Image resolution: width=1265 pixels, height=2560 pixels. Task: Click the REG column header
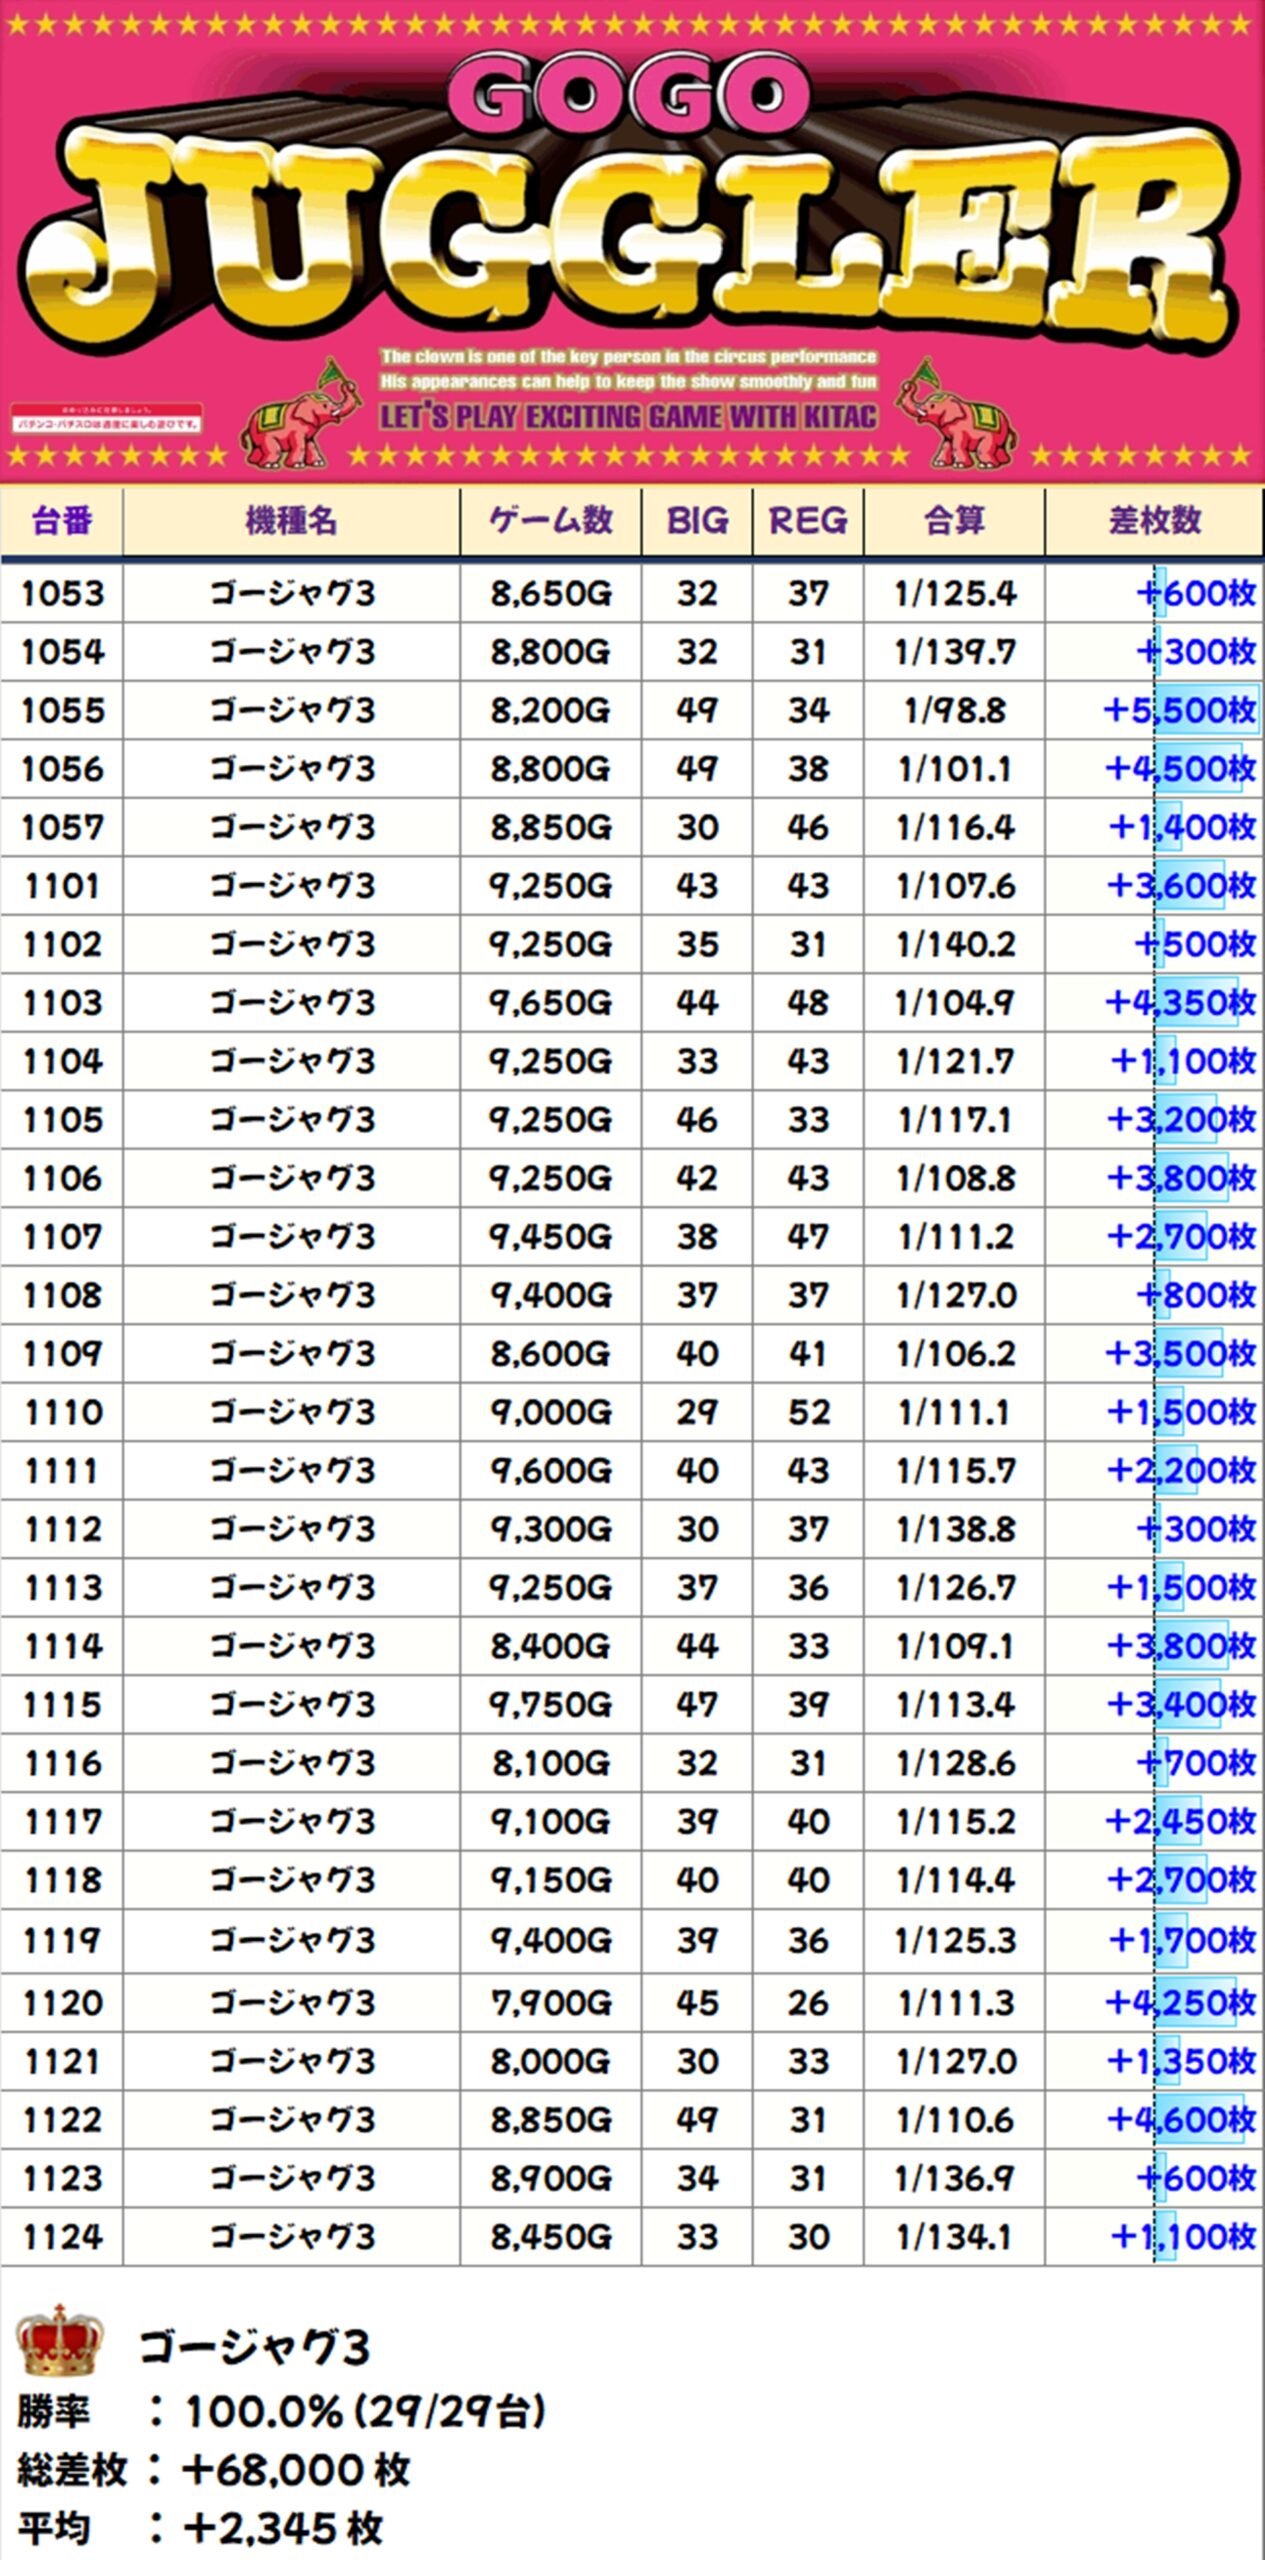point(808,521)
